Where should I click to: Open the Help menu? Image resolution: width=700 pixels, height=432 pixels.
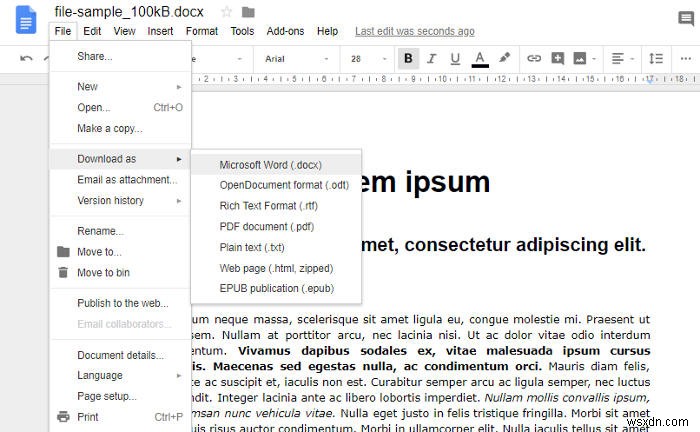(x=327, y=31)
